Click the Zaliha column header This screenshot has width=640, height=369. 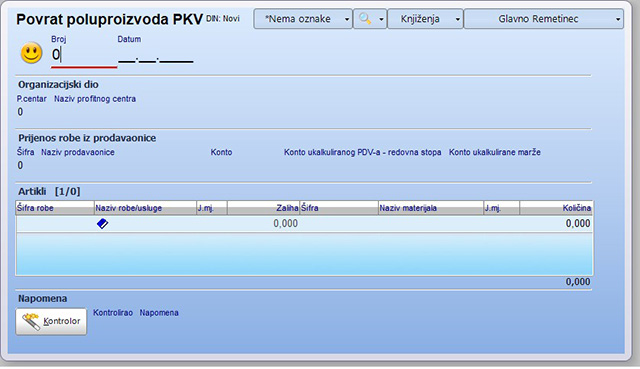tap(263, 208)
